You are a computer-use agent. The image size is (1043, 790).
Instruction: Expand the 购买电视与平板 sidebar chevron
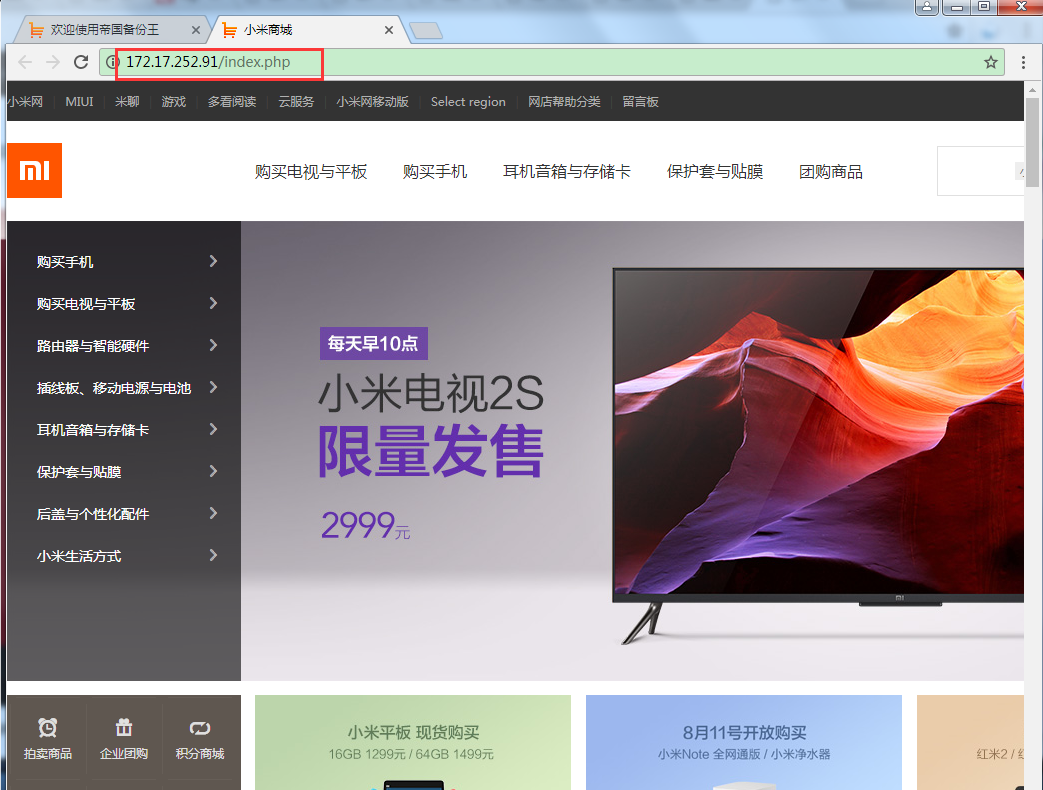pyautogui.click(x=213, y=303)
